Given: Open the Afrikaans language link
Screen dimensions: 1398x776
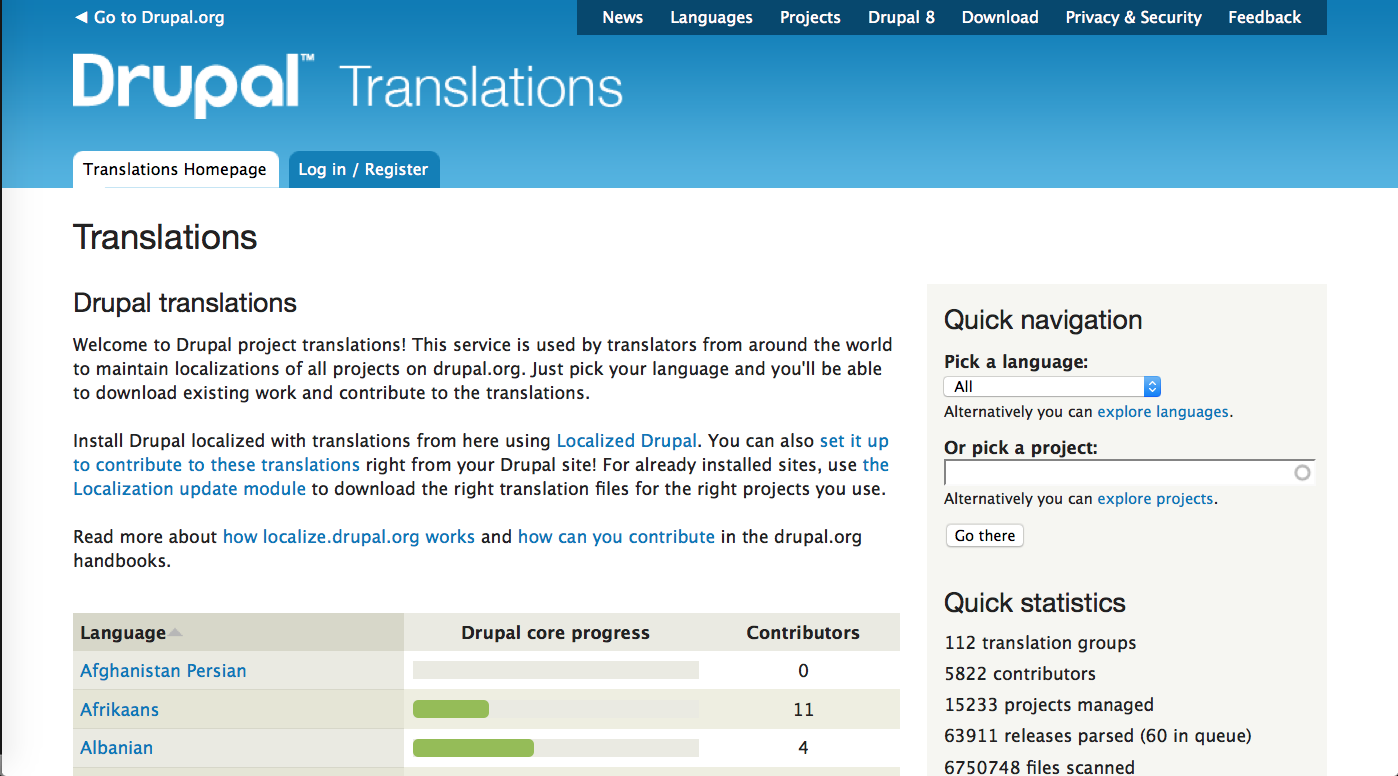Looking at the screenshot, I should (119, 709).
